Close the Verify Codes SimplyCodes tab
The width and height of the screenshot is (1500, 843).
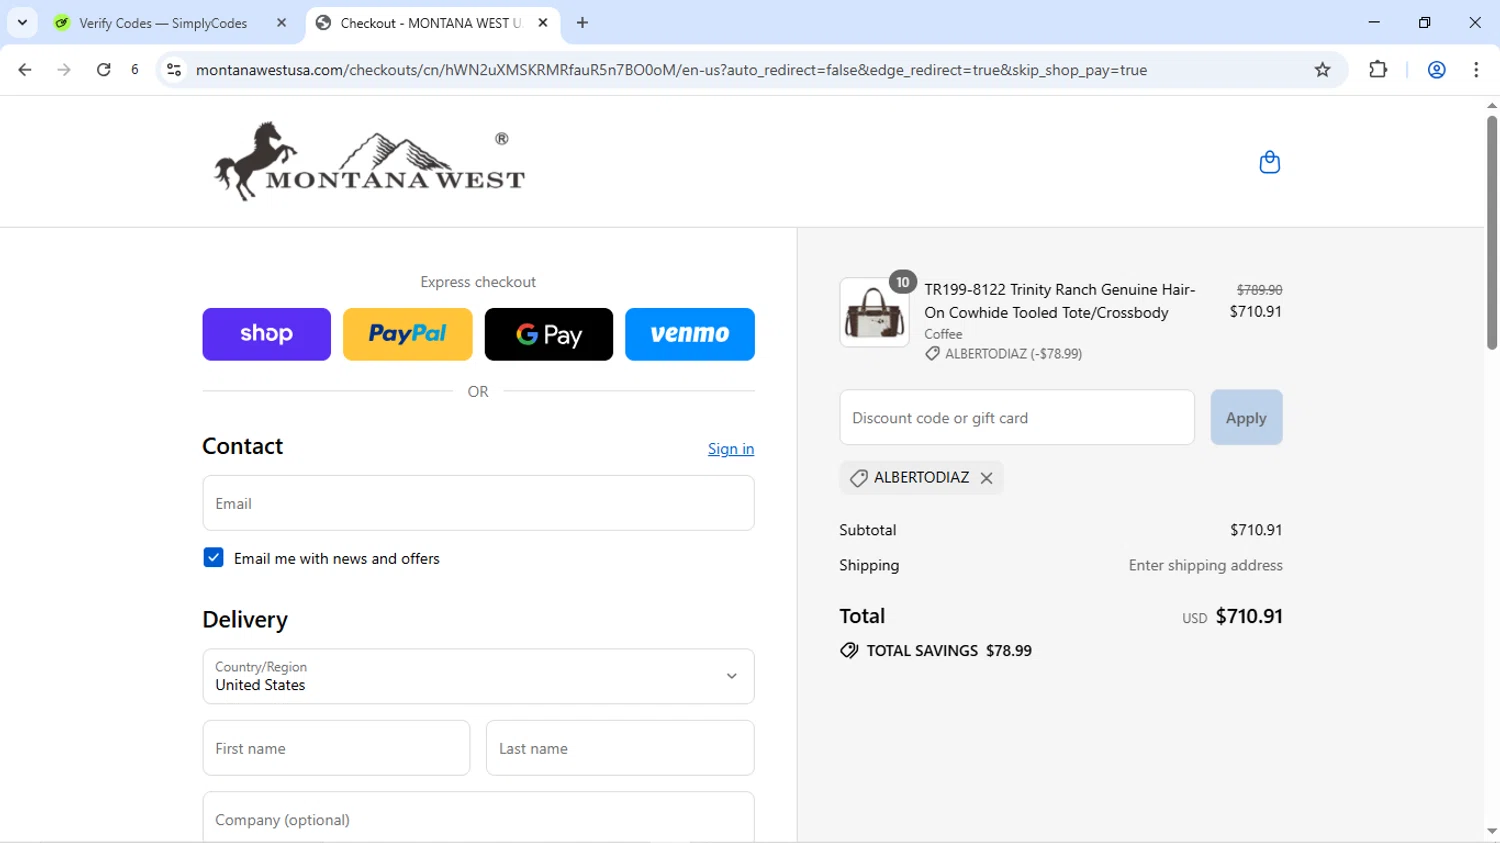281,23
